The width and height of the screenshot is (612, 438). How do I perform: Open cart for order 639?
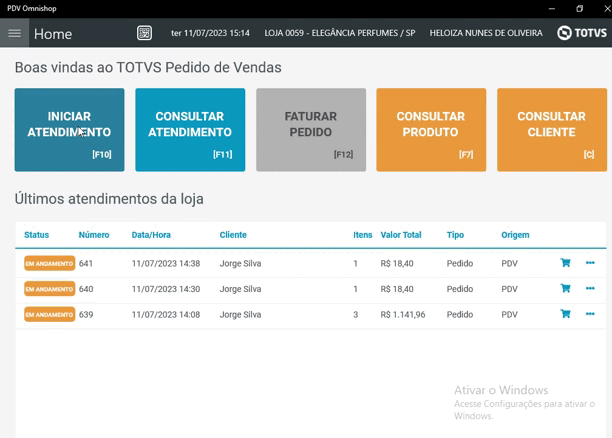coord(565,314)
